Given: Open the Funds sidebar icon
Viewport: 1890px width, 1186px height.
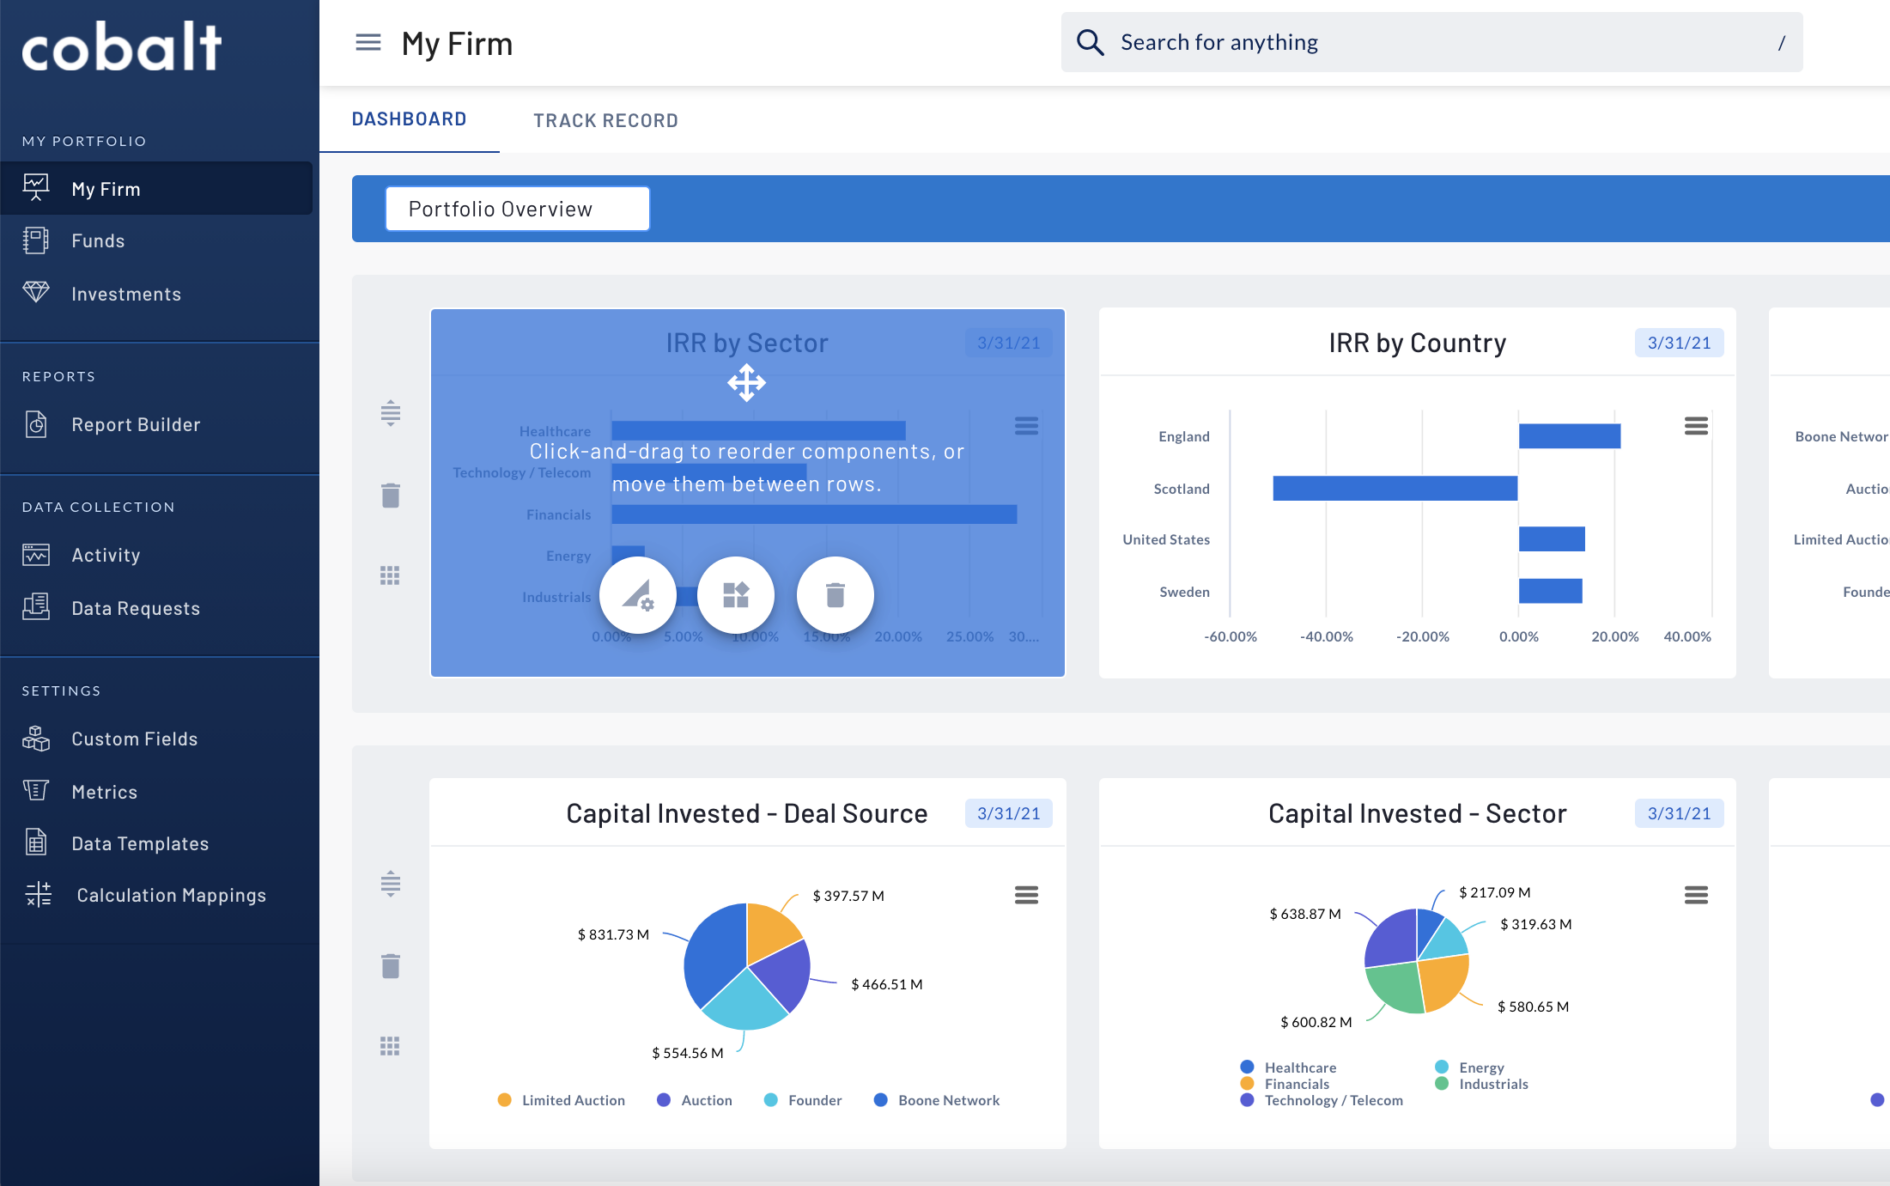Looking at the screenshot, I should click(x=36, y=240).
